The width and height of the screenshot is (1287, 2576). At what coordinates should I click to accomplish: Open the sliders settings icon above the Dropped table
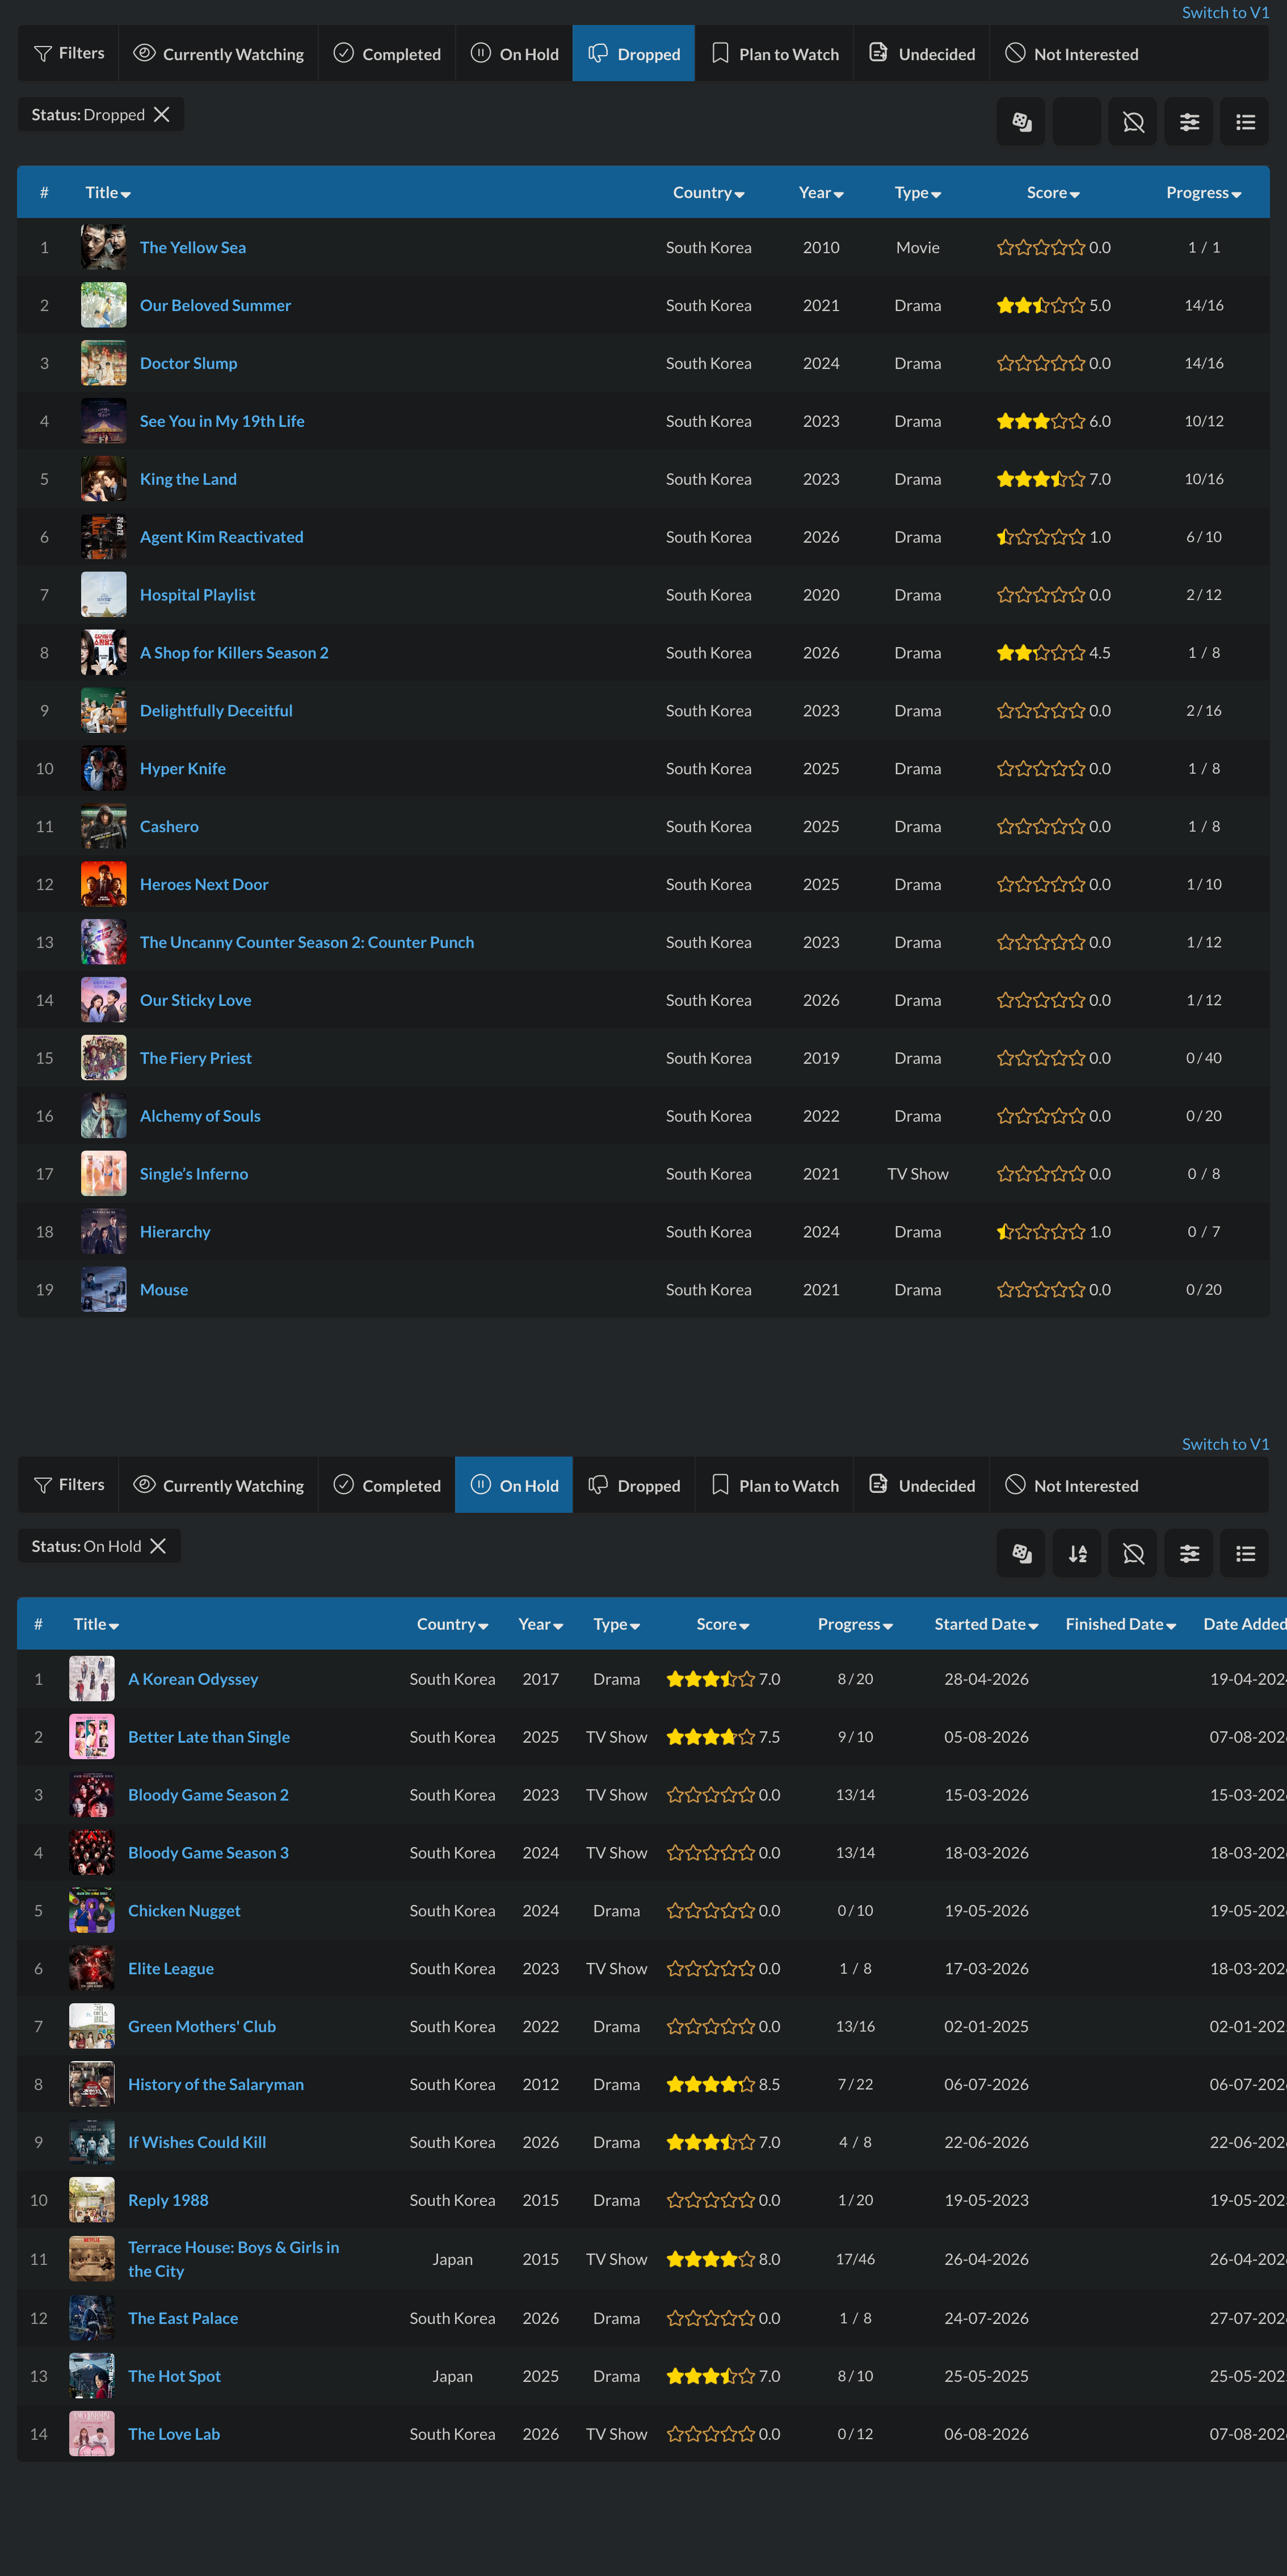click(1189, 122)
